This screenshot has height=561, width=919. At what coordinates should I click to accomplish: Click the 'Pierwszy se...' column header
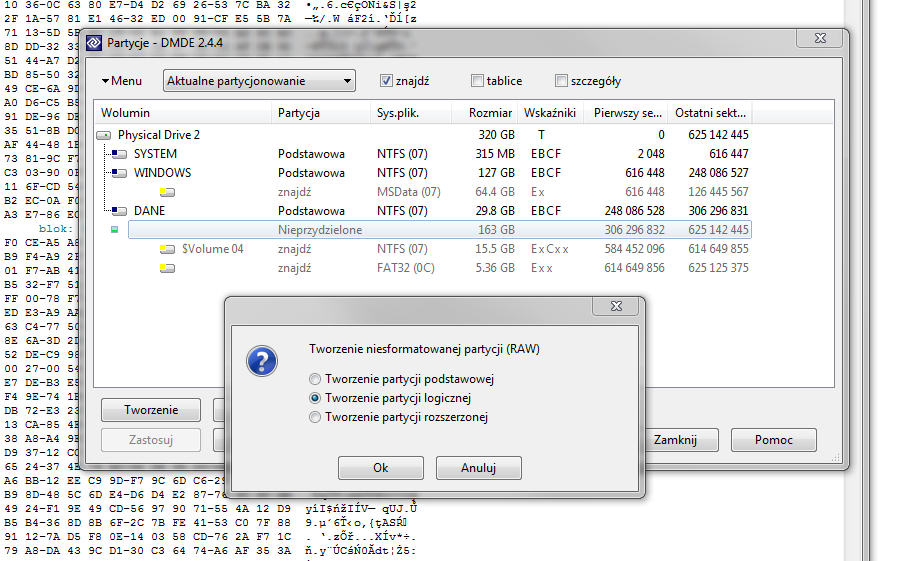click(x=627, y=113)
